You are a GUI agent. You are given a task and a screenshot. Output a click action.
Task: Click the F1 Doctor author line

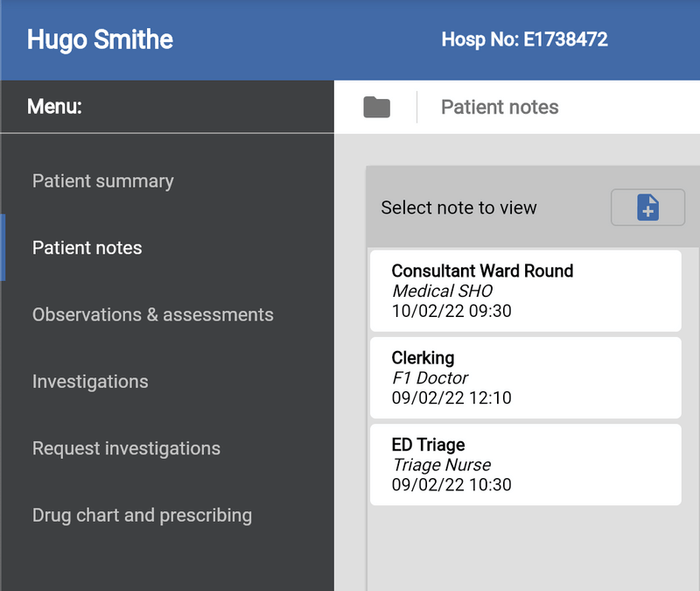point(430,378)
